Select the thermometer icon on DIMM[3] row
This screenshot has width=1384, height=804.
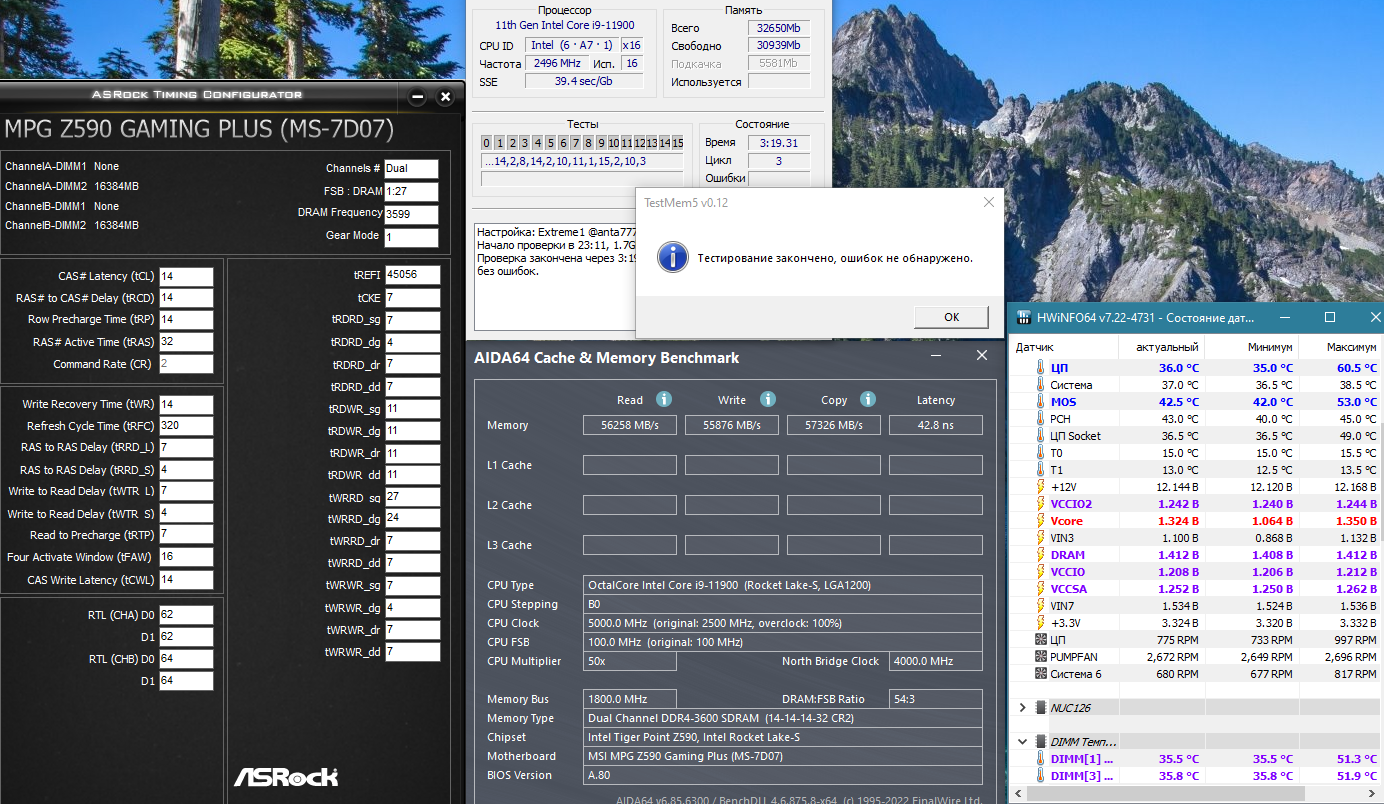tap(1040, 776)
